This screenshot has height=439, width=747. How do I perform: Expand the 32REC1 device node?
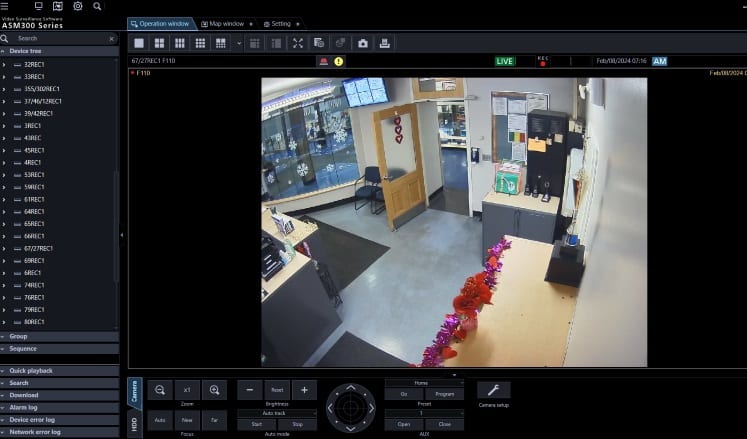[x=4, y=64]
